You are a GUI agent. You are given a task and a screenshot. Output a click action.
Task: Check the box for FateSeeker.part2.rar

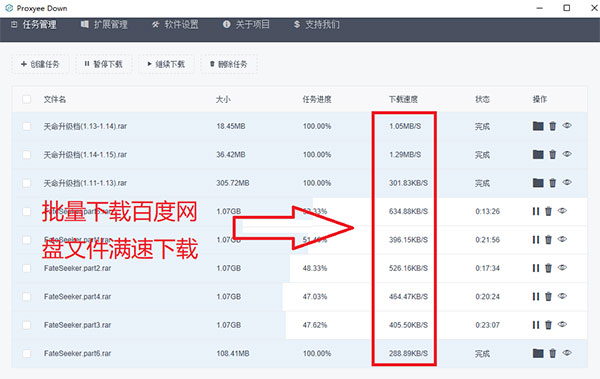[x=26, y=268]
